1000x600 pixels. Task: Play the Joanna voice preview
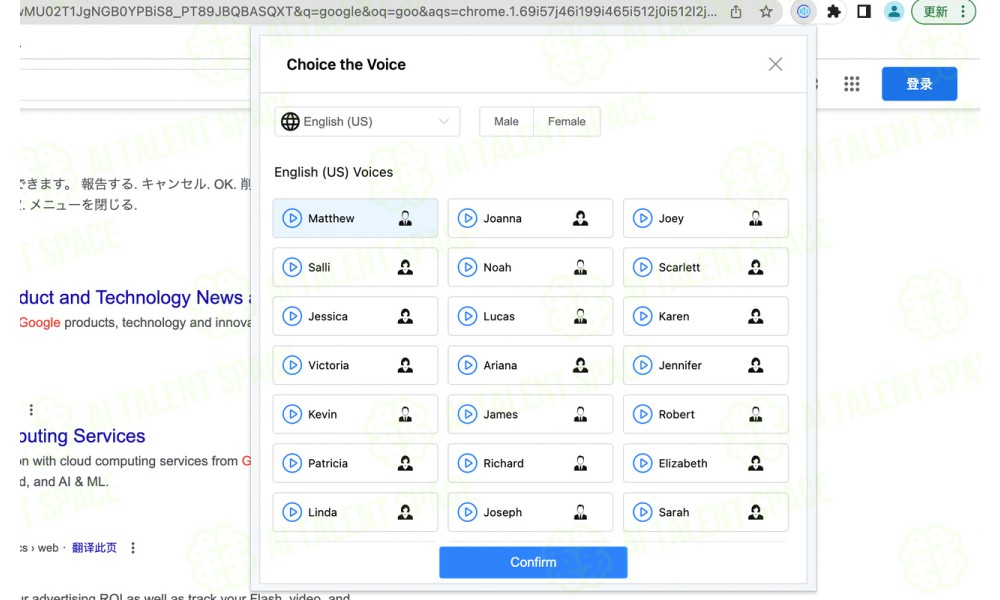click(467, 218)
